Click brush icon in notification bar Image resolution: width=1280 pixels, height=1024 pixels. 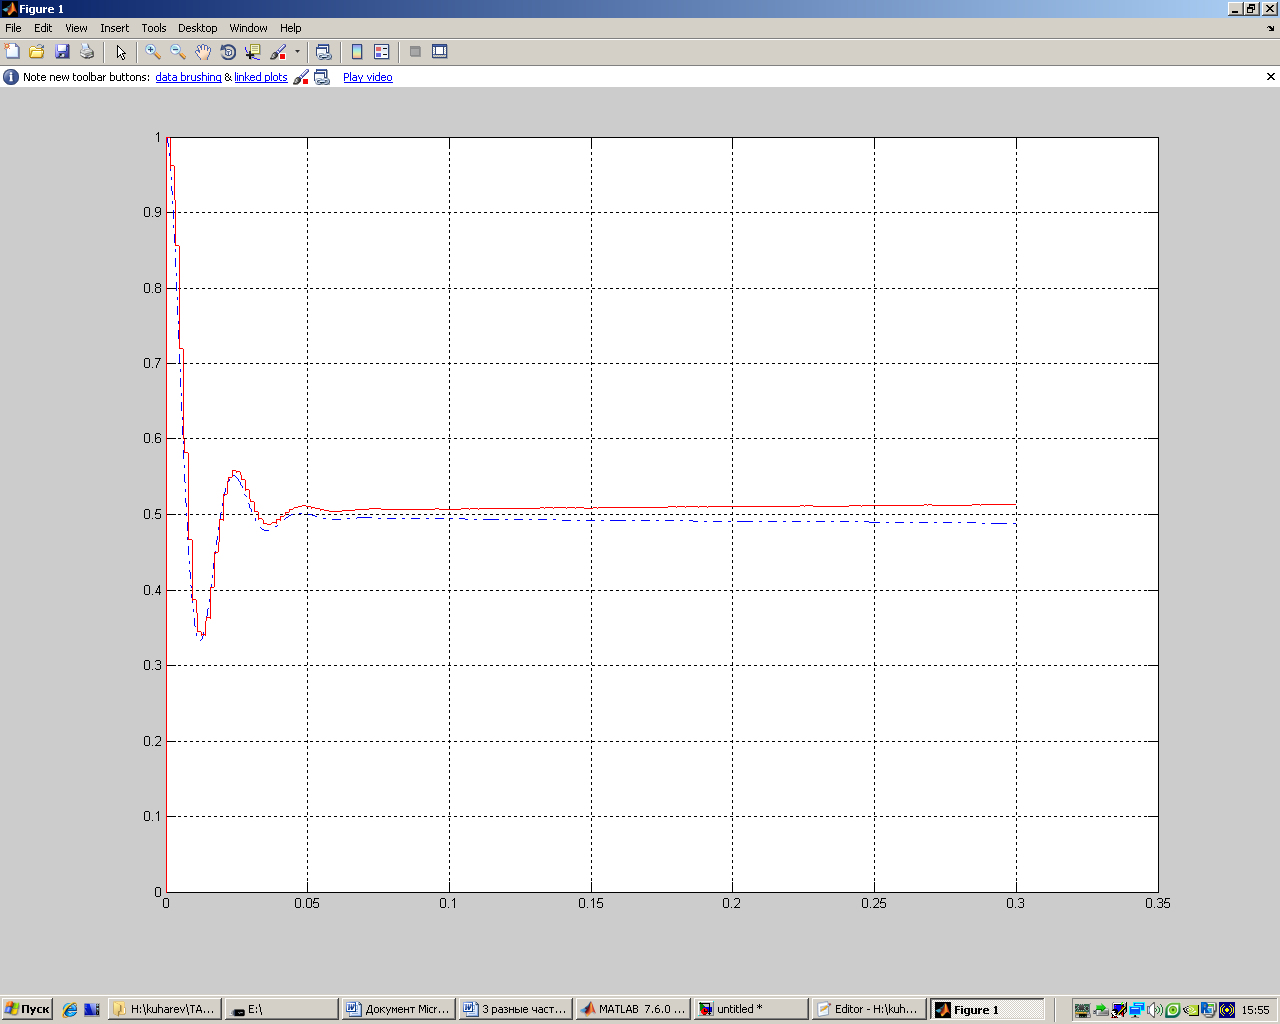coord(301,77)
